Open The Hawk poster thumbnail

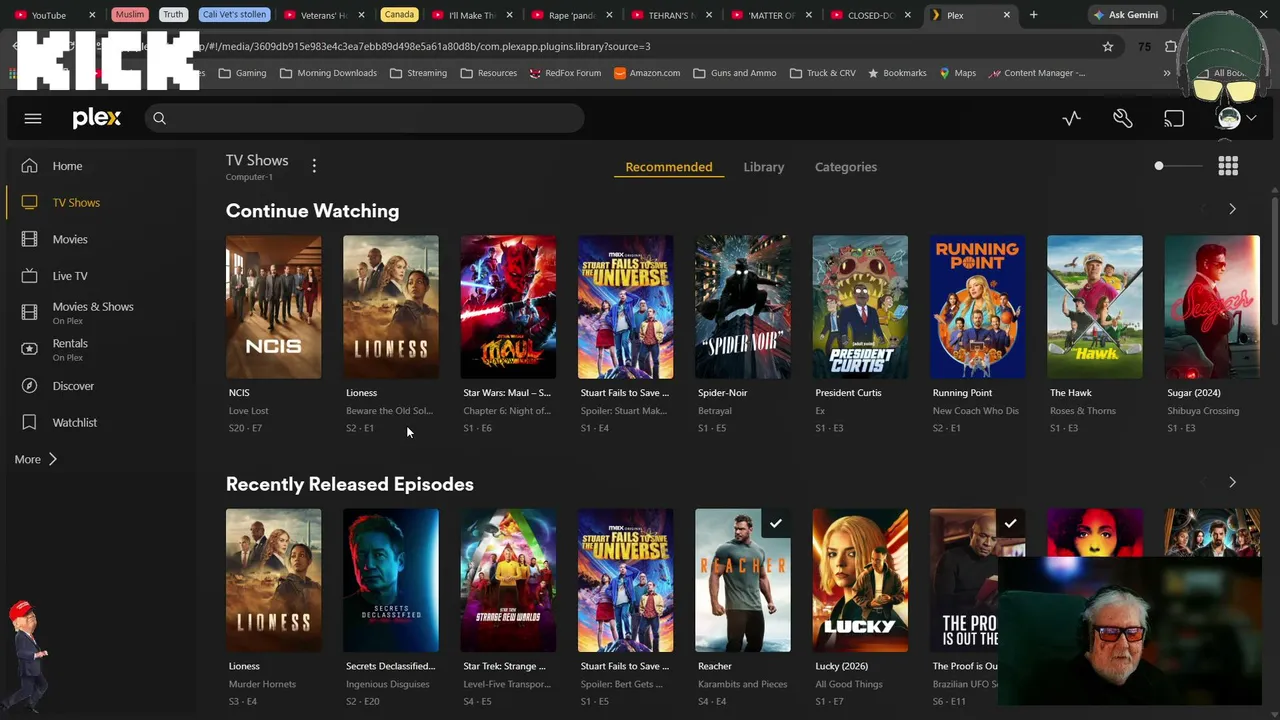[1095, 307]
